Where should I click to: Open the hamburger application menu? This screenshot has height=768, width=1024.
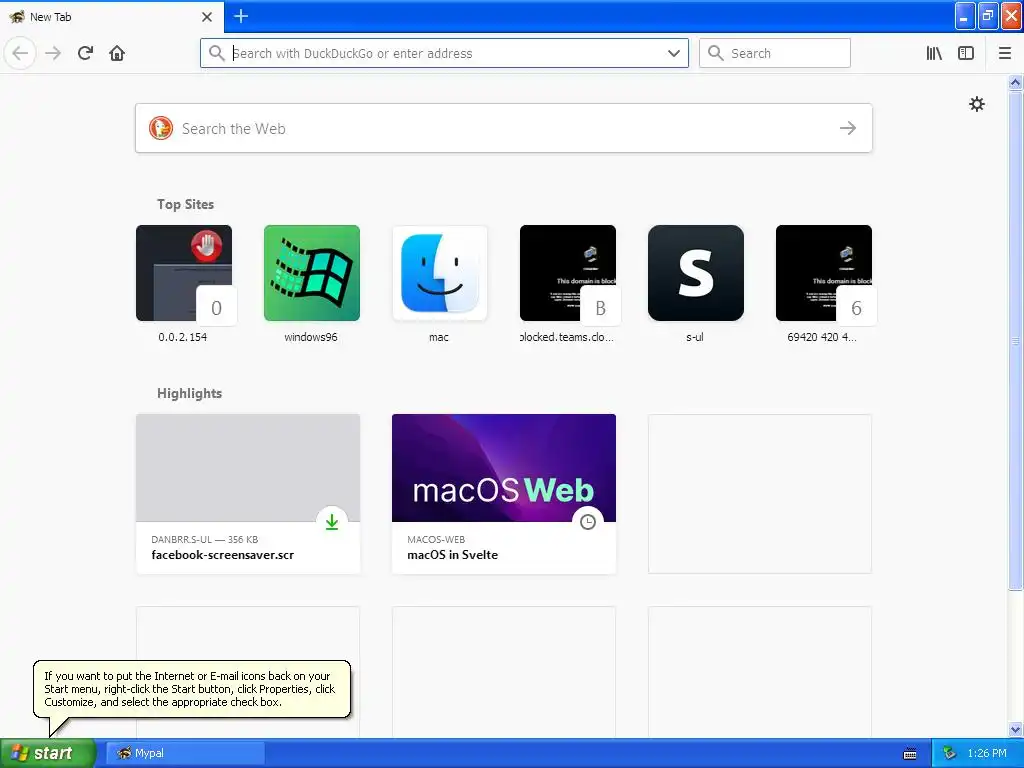point(1005,53)
